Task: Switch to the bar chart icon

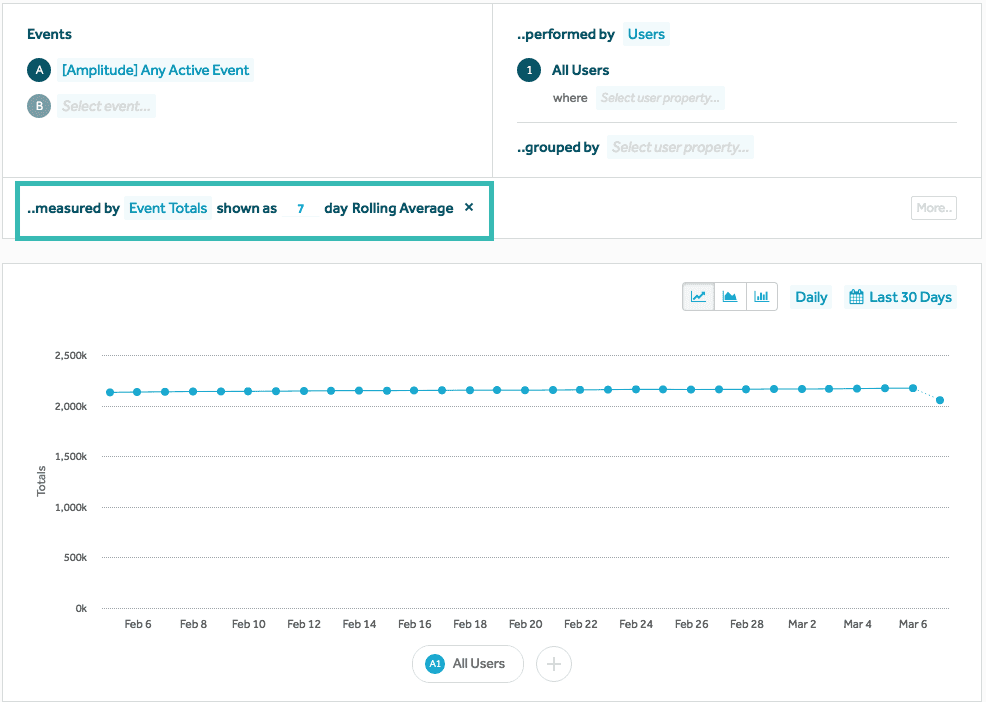Action: pos(761,296)
